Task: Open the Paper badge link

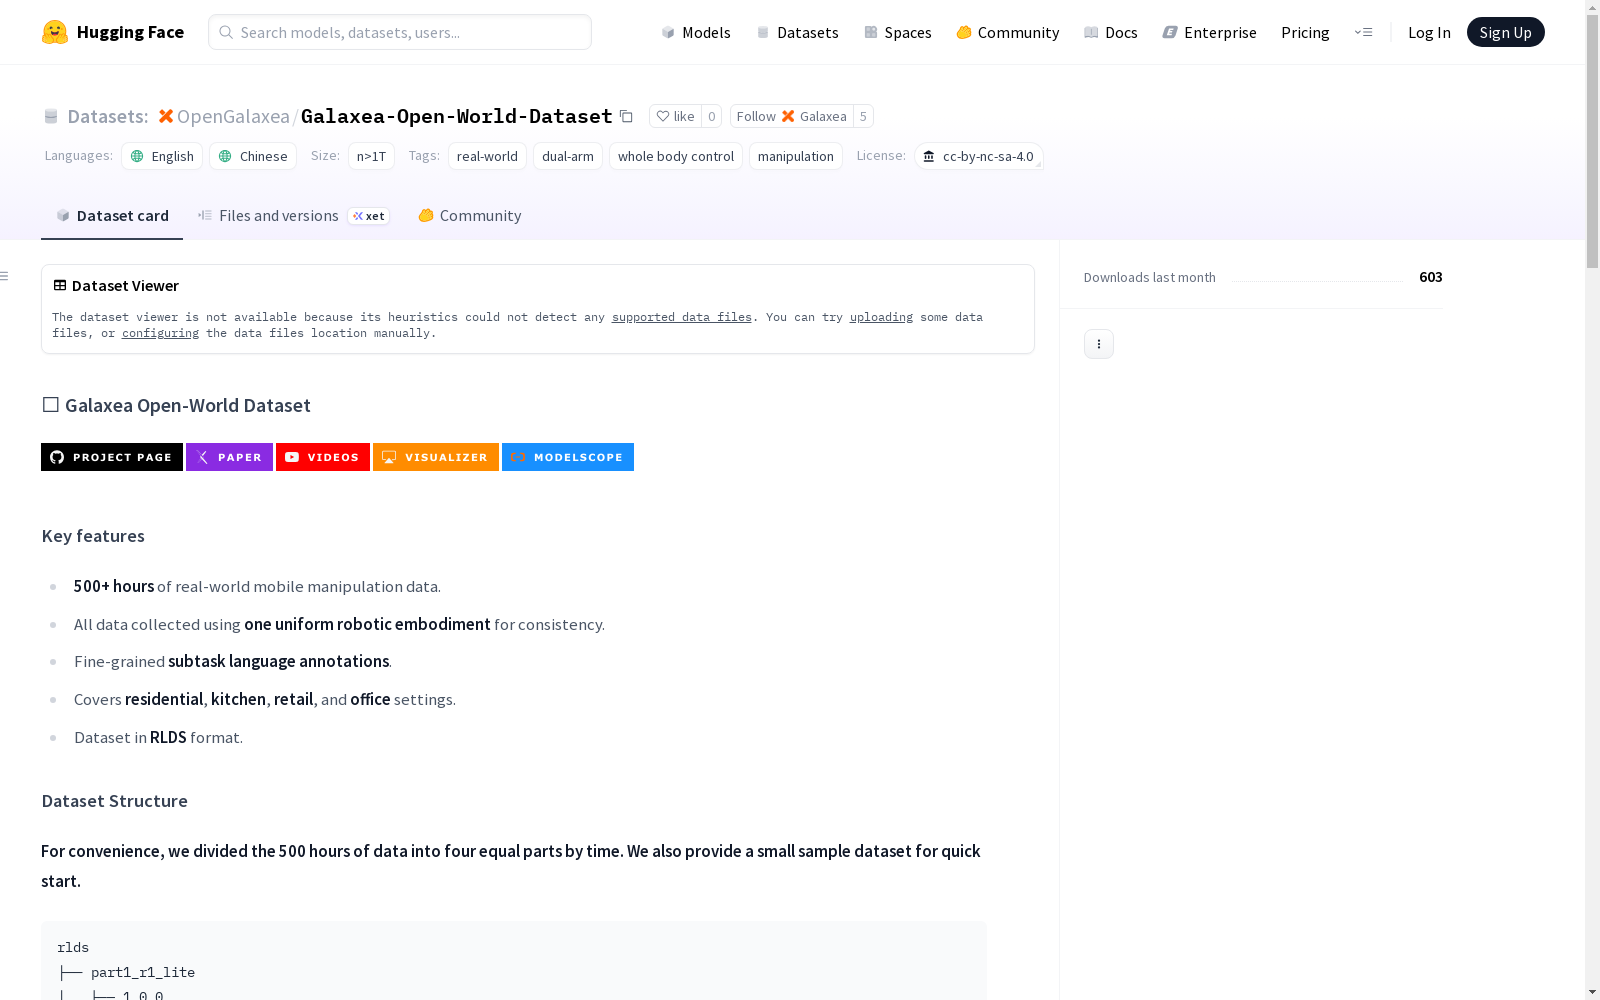Action: click(229, 457)
